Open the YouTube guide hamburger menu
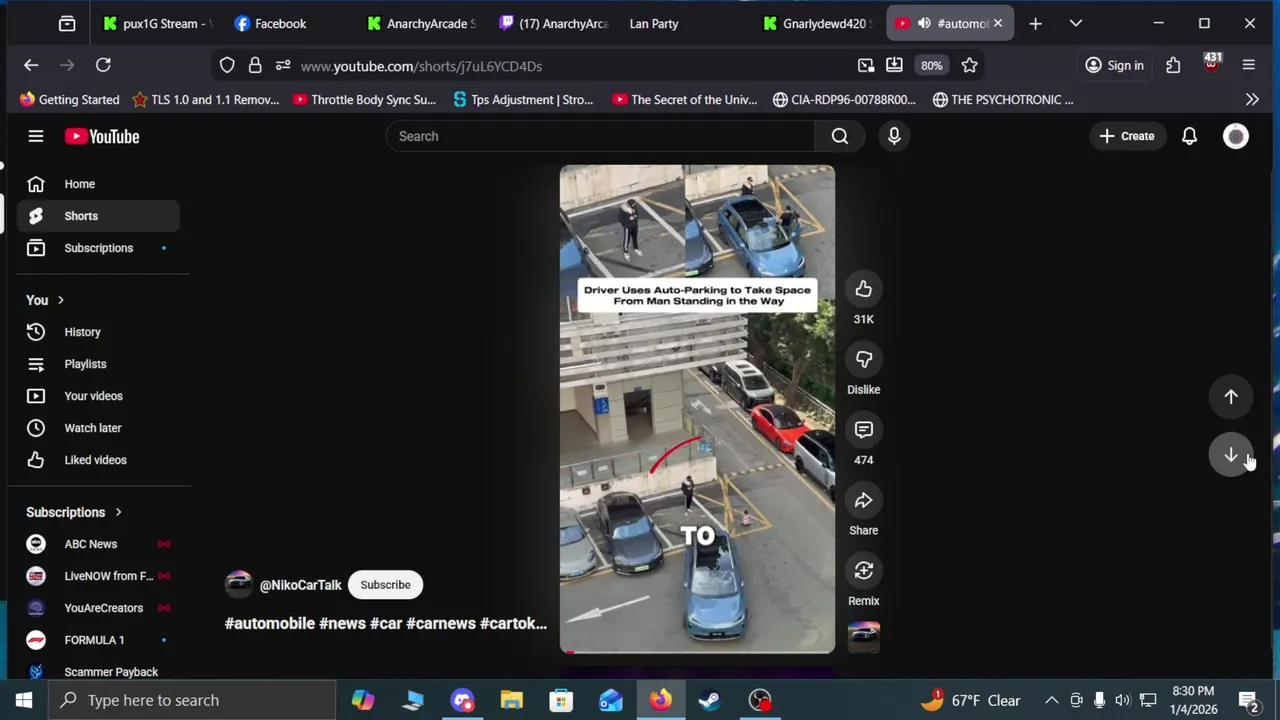1280x720 pixels. pos(36,136)
